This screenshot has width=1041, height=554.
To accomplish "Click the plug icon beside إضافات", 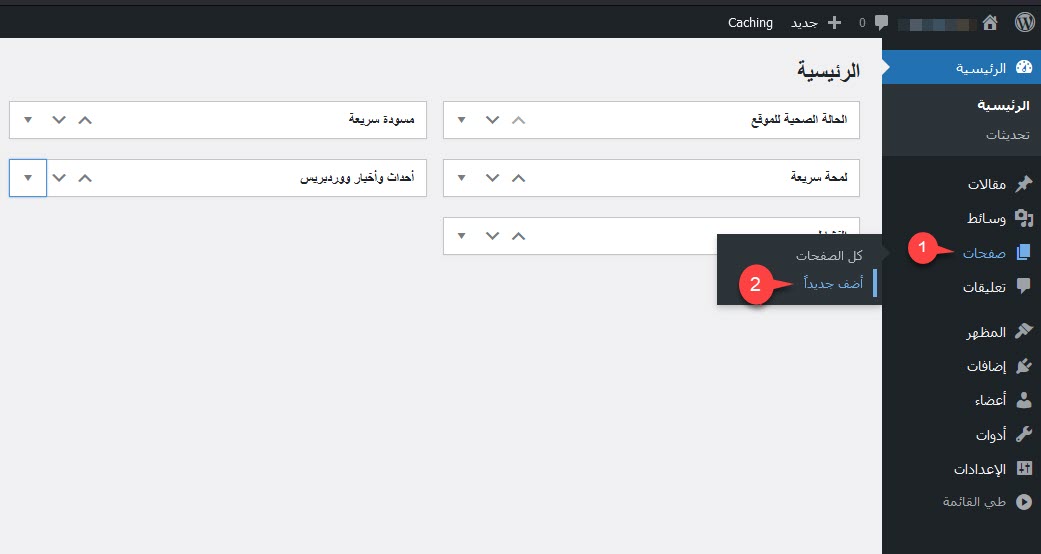I will 1023,366.
